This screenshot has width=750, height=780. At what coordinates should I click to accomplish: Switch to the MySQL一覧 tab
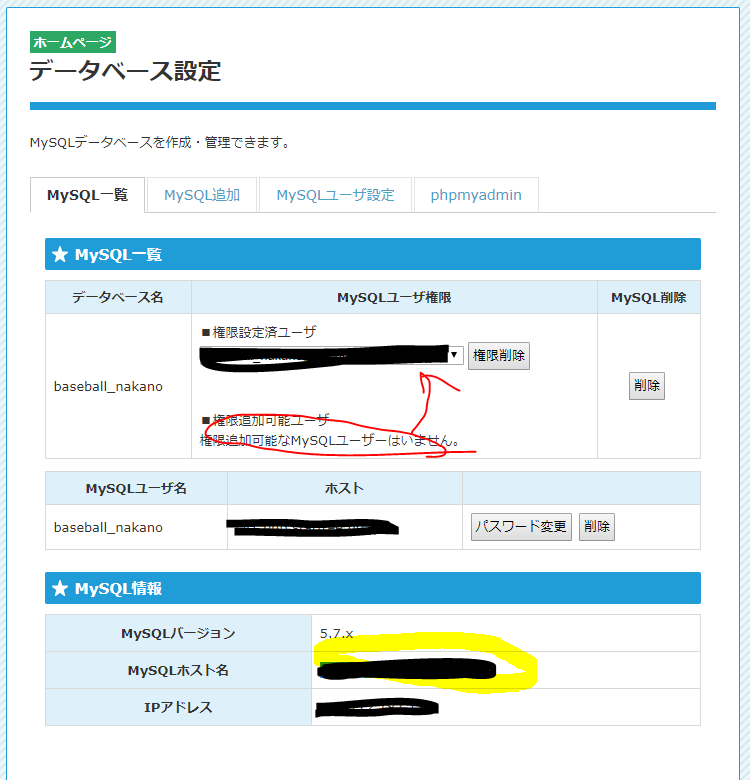click(x=88, y=195)
